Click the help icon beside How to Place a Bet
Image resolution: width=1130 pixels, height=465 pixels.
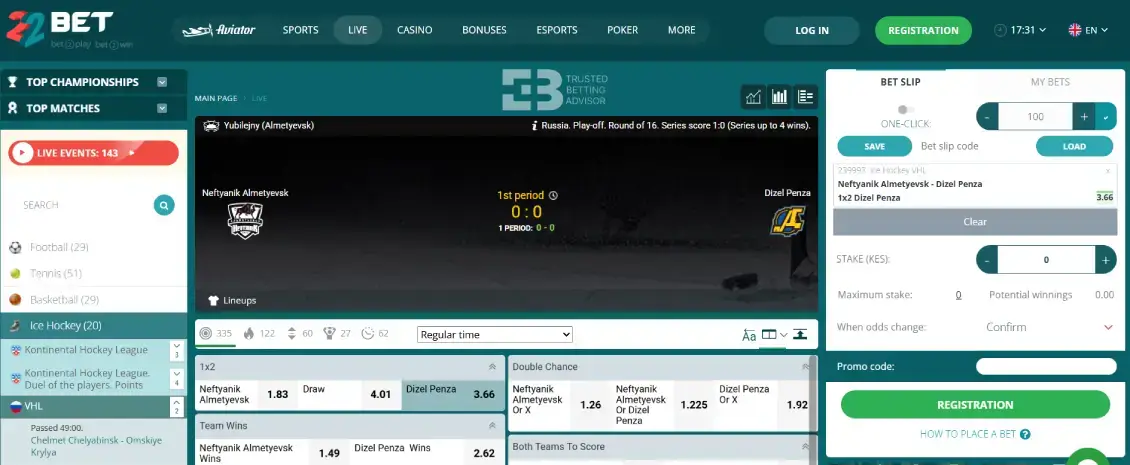tap(1025, 434)
